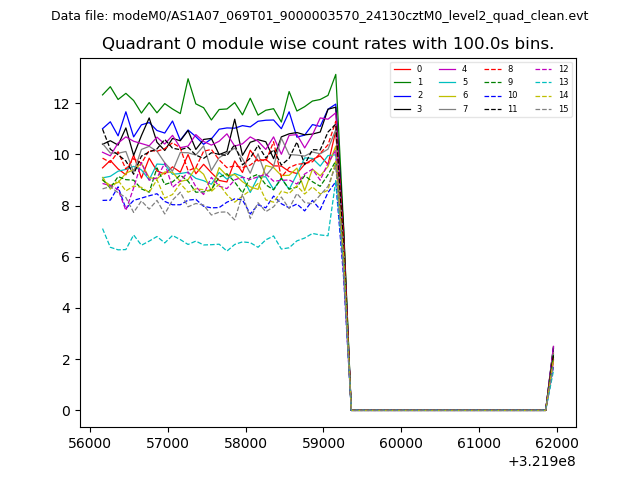This screenshot has width=640, height=480.
Task: Click the x-axis tick label 59000
Action: click(323, 442)
